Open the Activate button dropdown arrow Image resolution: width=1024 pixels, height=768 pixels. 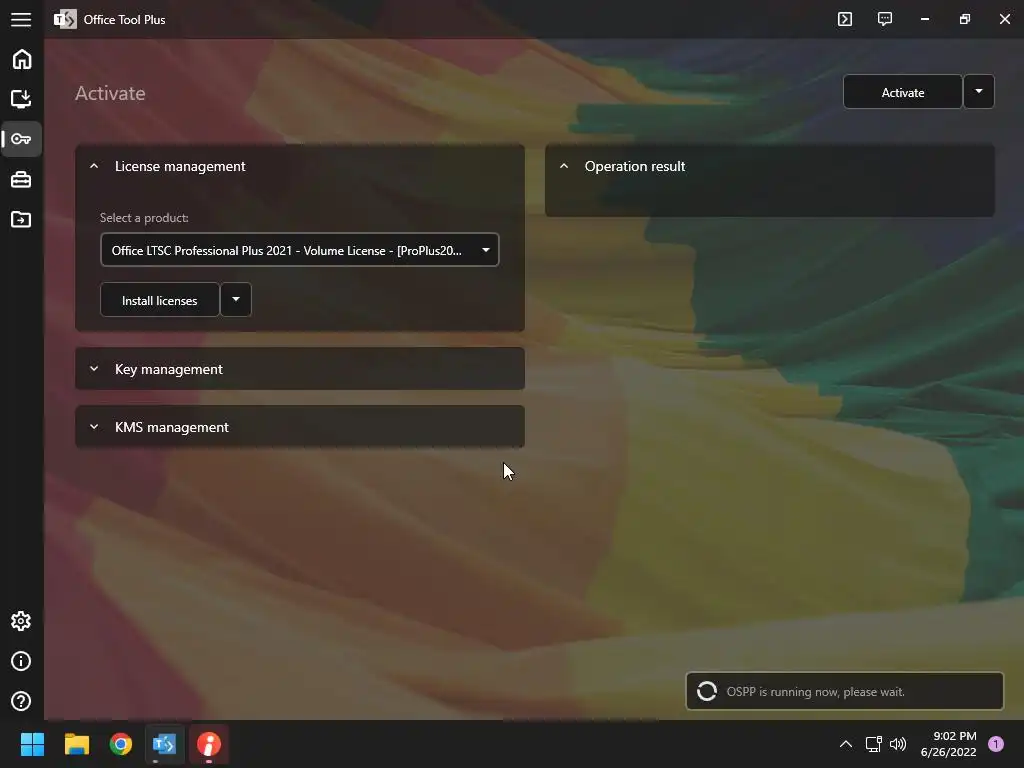pos(979,92)
